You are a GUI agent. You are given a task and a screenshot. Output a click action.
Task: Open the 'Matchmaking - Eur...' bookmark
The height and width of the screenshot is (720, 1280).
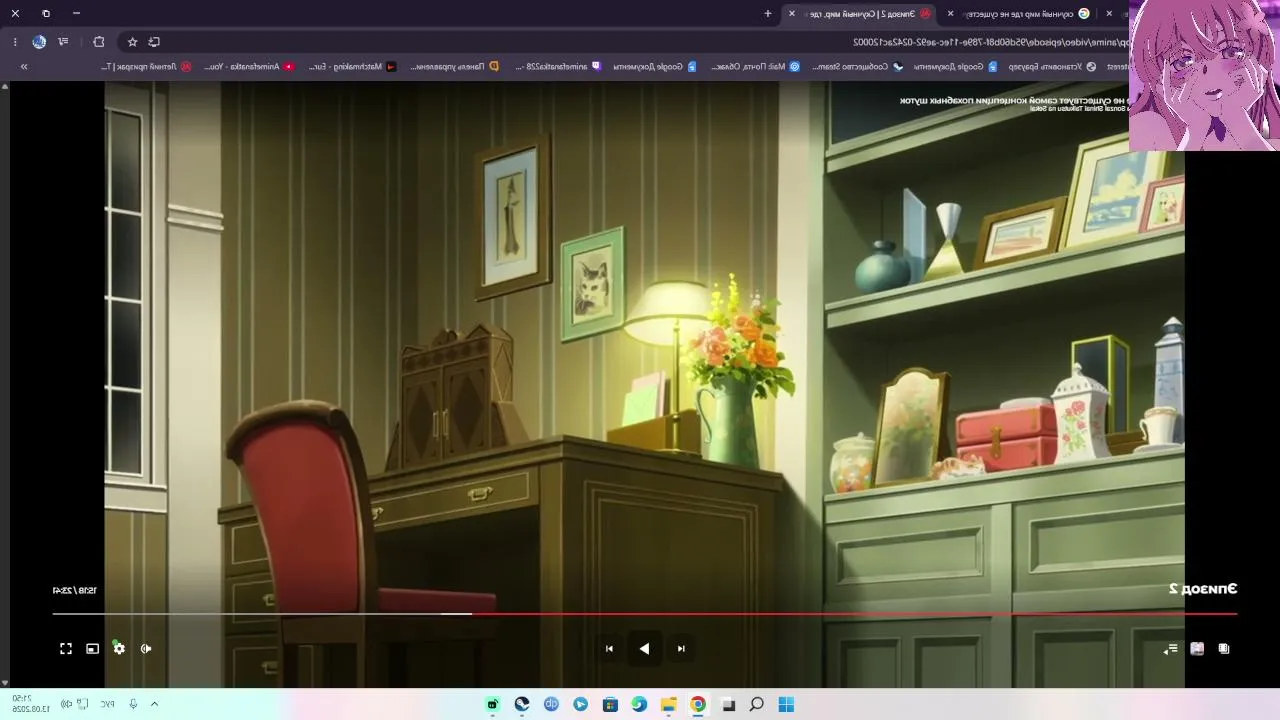point(351,67)
